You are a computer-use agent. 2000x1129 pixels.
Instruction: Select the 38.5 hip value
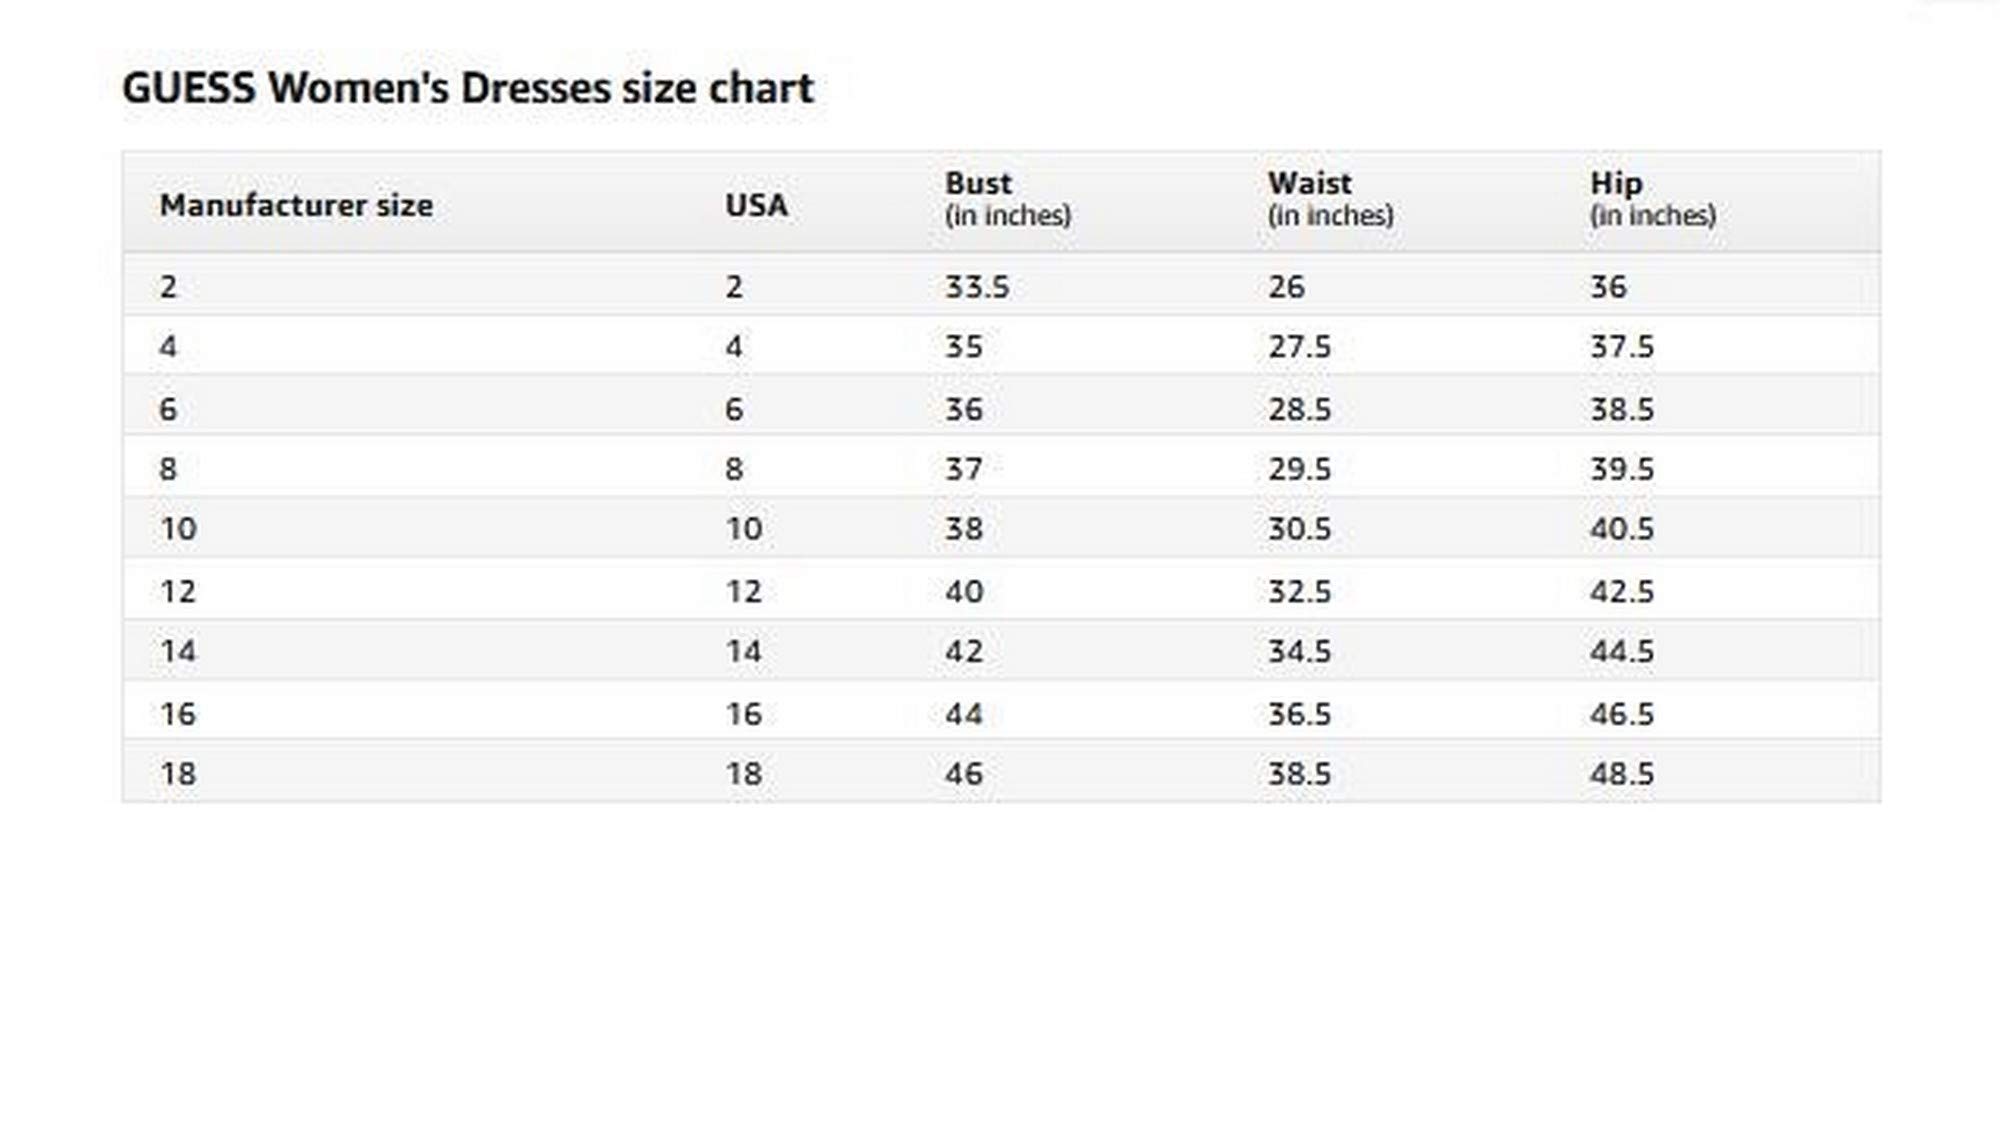point(1621,409)
